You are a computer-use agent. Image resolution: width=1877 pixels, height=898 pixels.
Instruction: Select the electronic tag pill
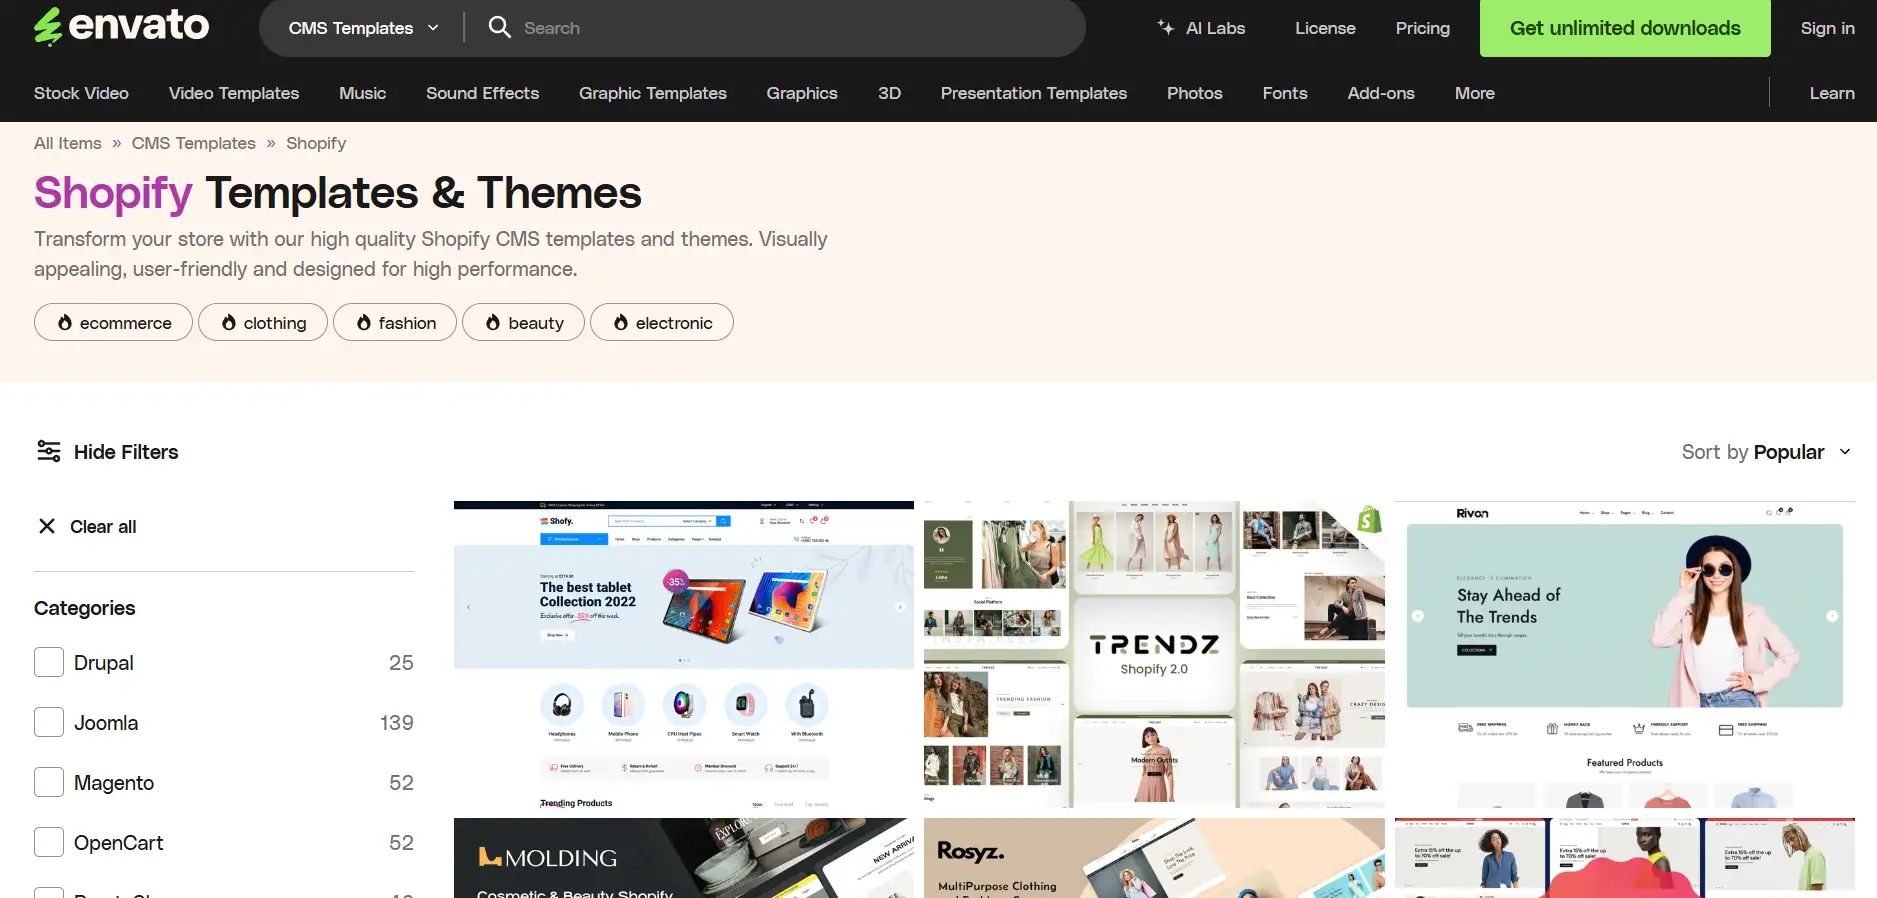(x=662, y=322)
